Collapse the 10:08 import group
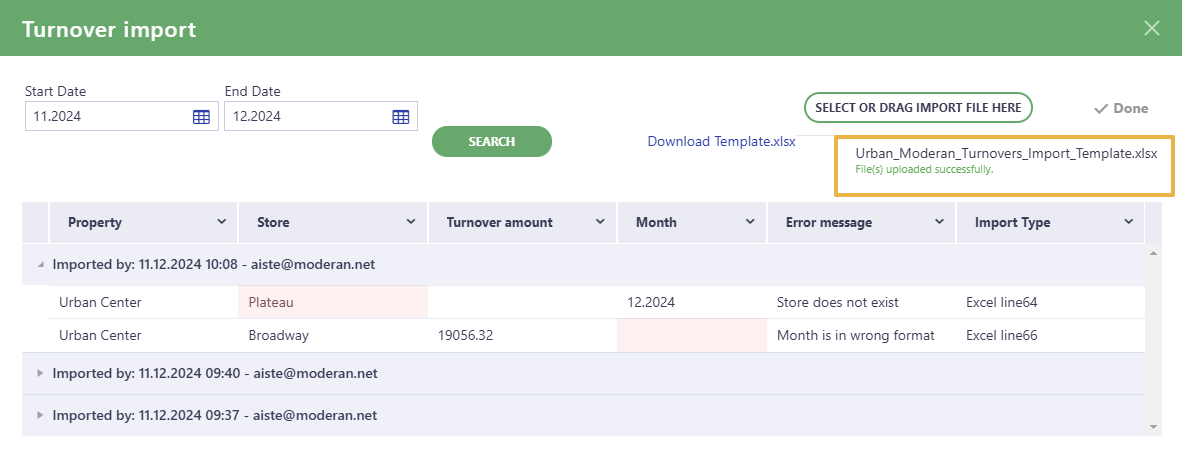Screen dimensions: 1182x453 click(40, 265)
